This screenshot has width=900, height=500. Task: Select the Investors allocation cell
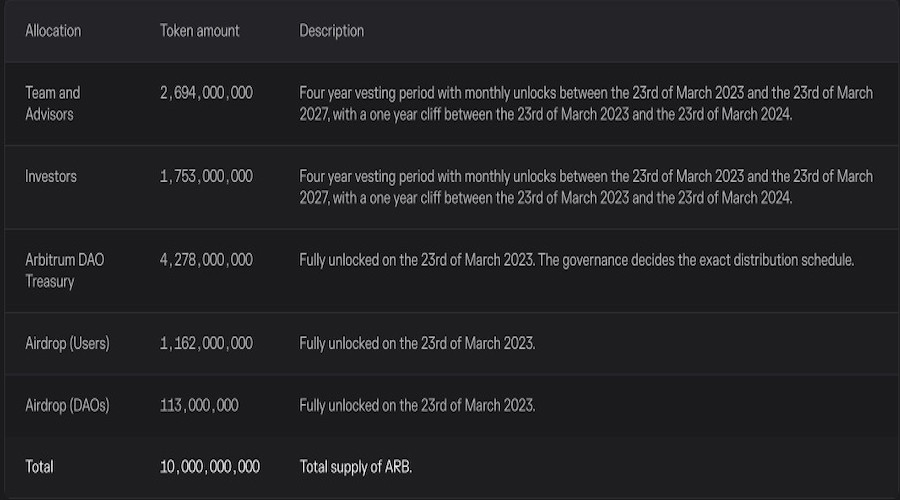(51, 176)
